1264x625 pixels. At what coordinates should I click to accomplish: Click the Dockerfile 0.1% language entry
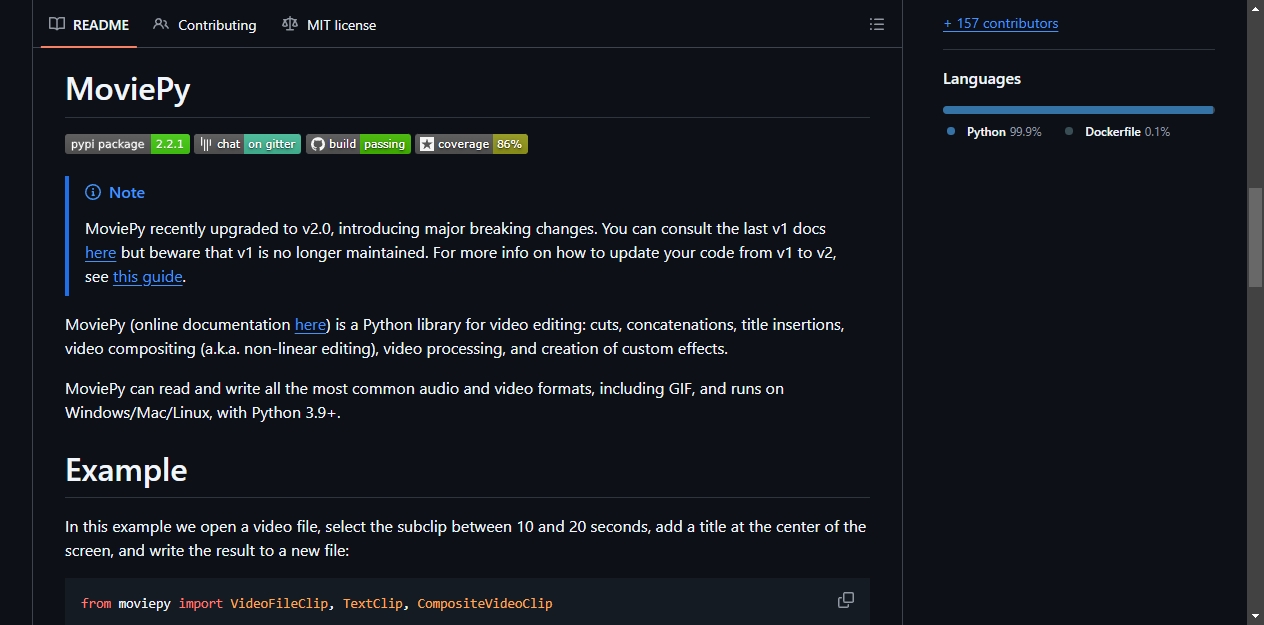[x=1117, y=132]
